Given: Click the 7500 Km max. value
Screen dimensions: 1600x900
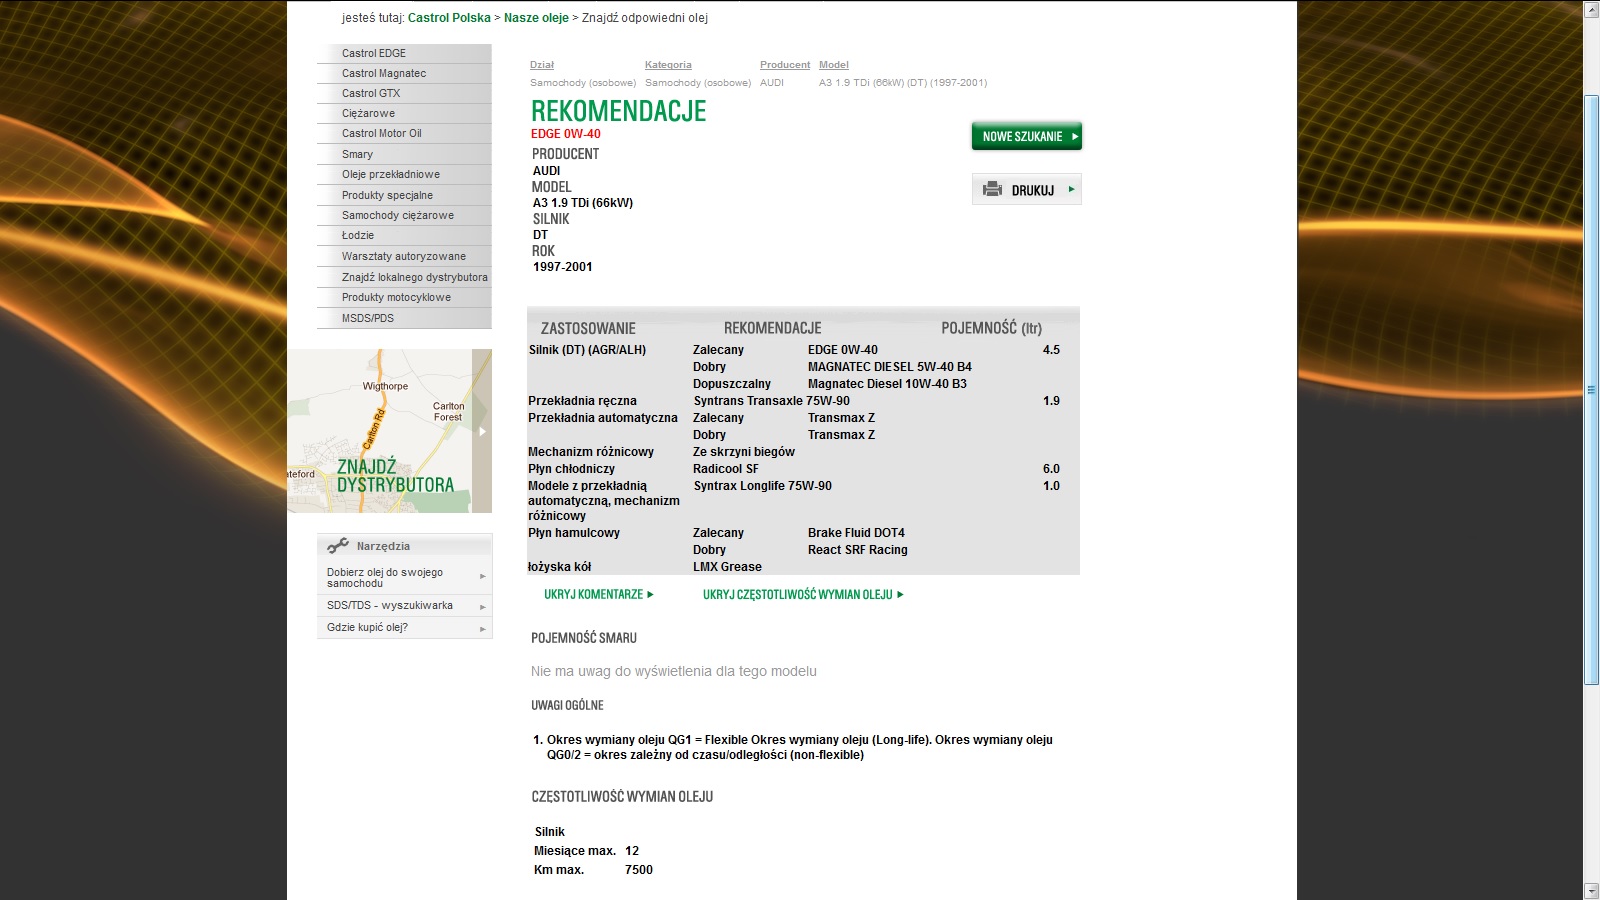Looking at the screenshot, I should (639, 870).
